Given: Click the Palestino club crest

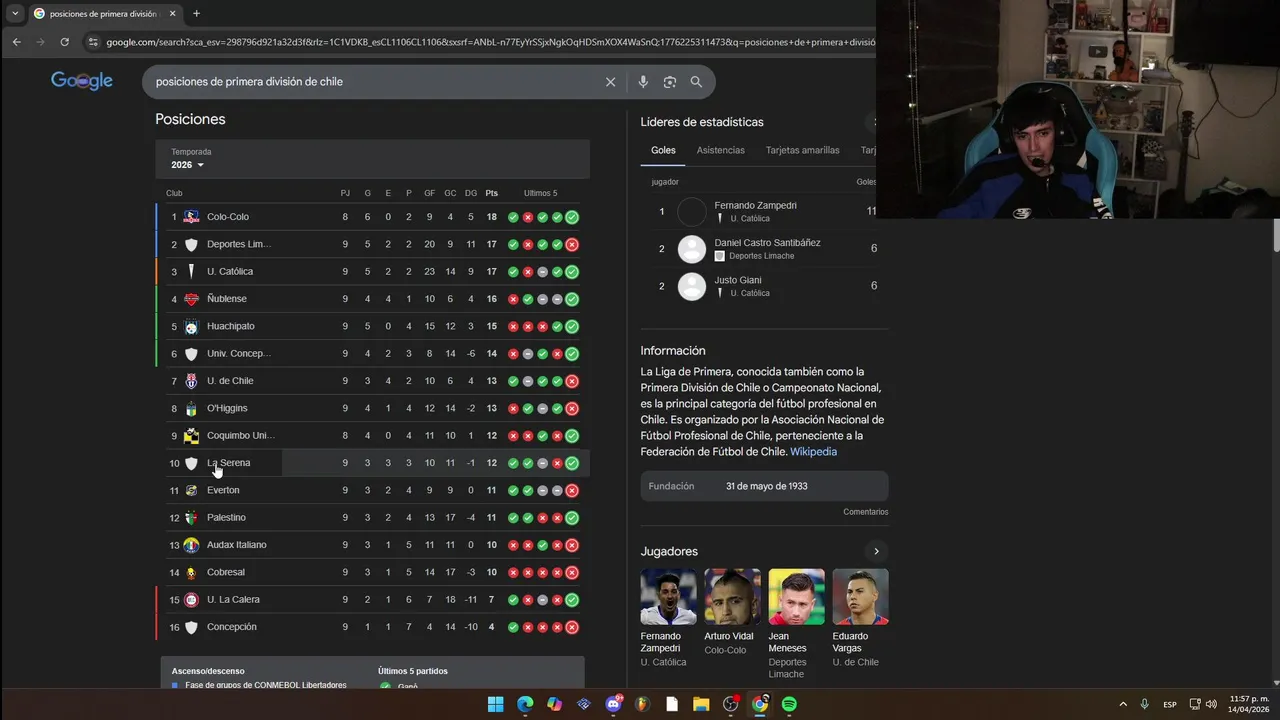Looking at the screenshot, I should tap(191, 518).
